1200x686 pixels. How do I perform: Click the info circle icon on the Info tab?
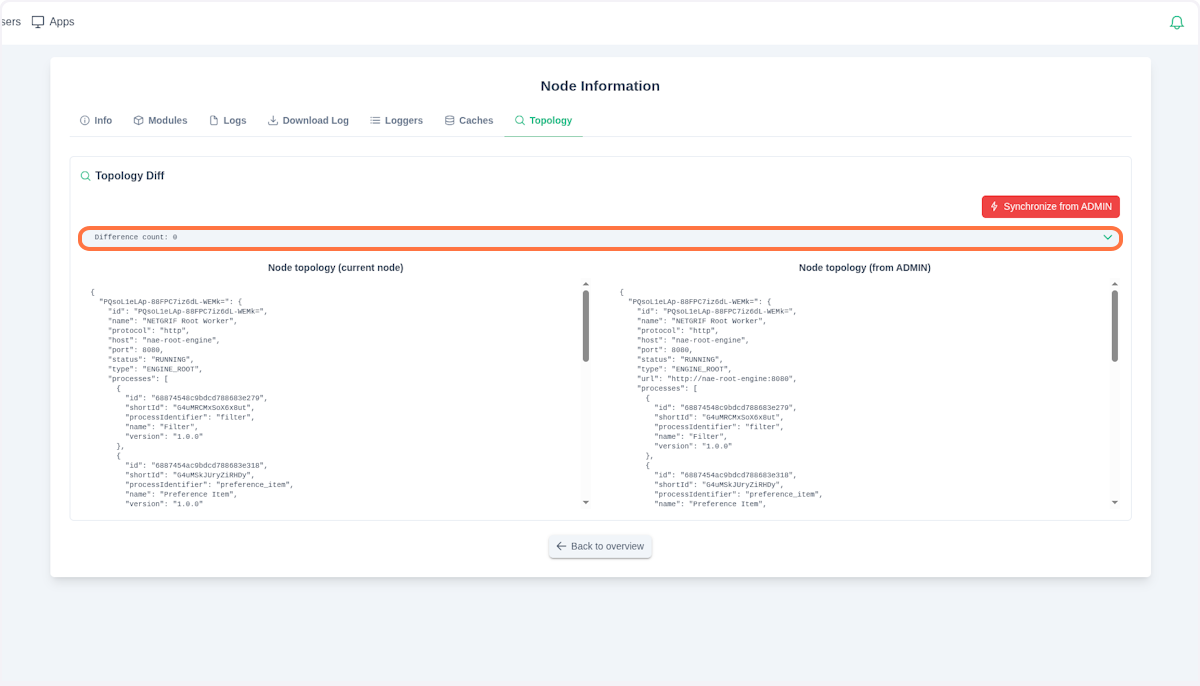(x=84, y=120)
